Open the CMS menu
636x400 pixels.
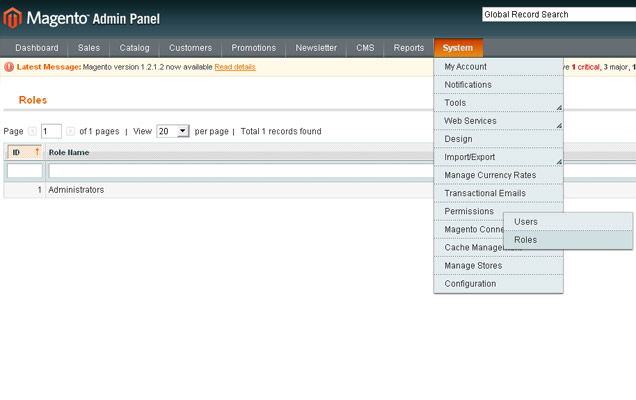365,48
